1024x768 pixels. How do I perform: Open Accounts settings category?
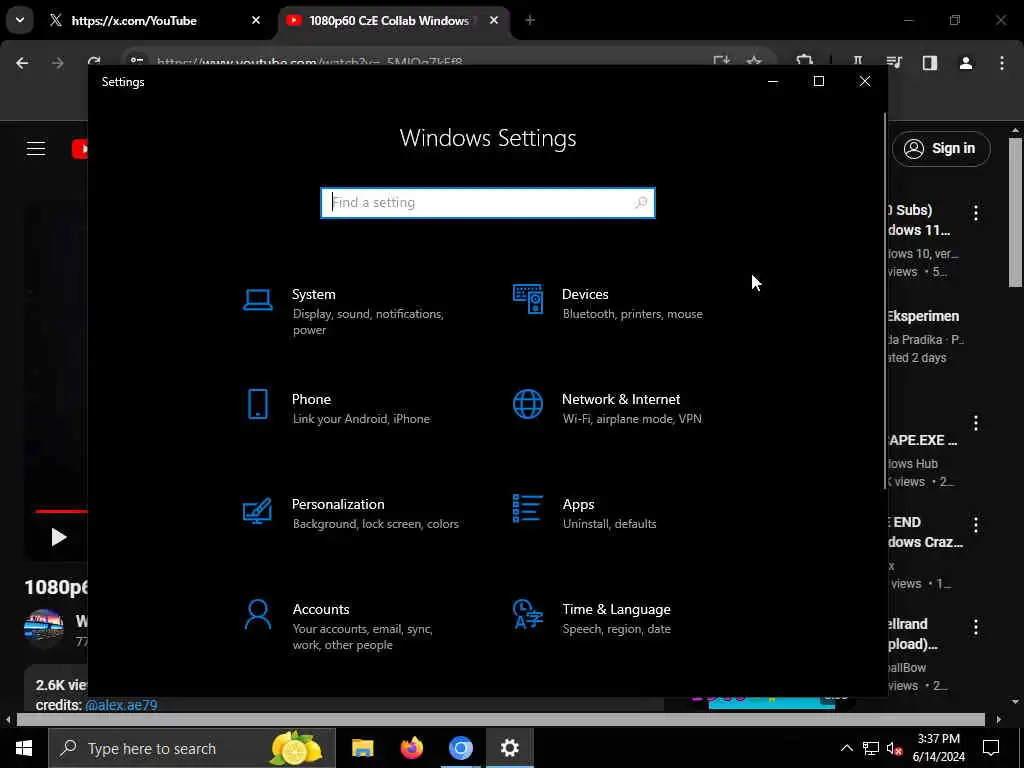pyautogui.click(x=340, y=626)
